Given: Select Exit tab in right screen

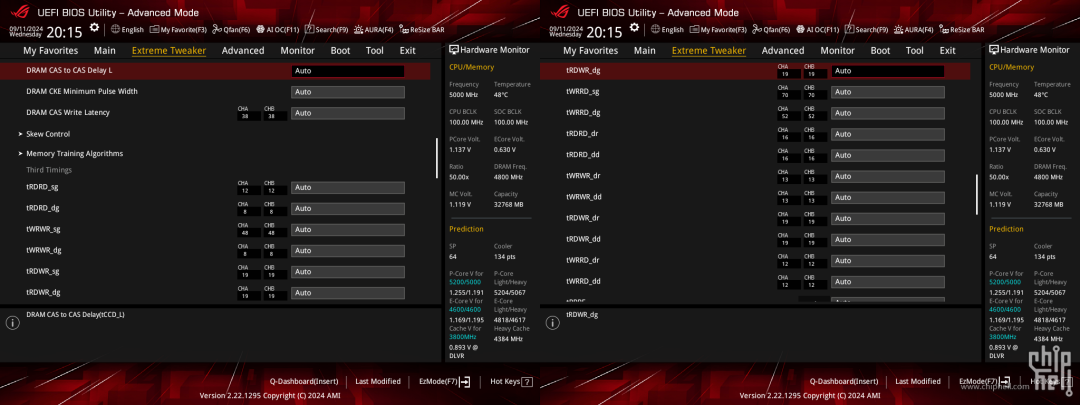Looking at the screenshot, I should tap(948, 50).
